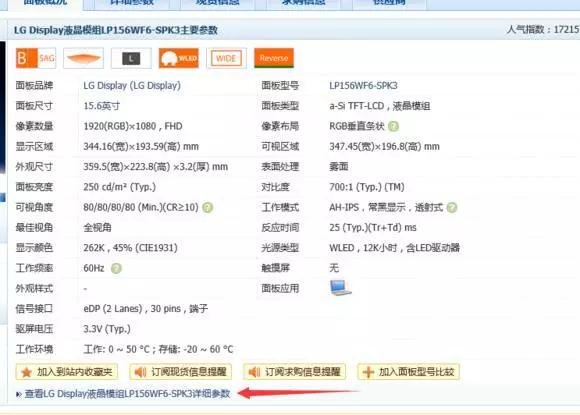The image size is (580, 415).
Task: Click the 面板品牌 row label
Action: [x=34, y=86]
